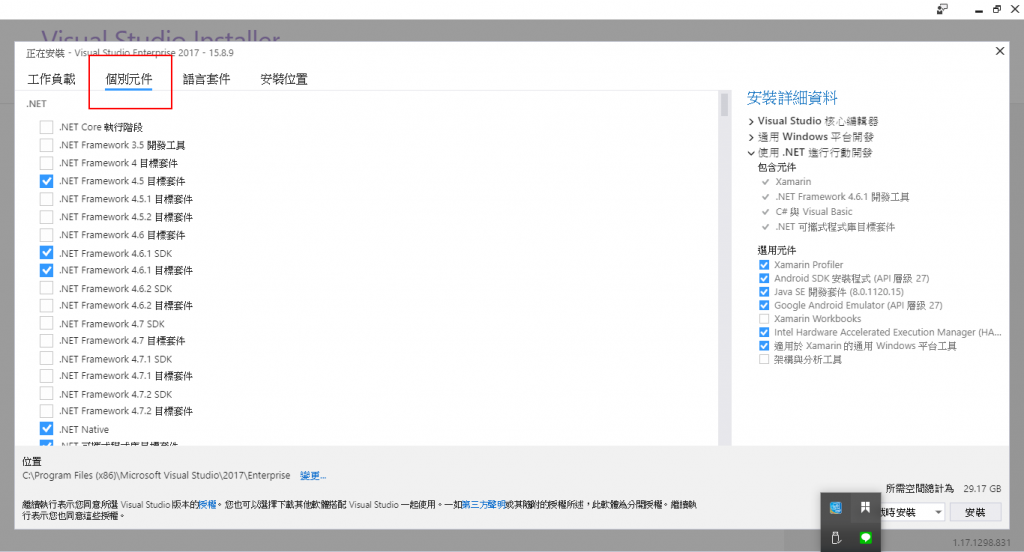Screen dimensions: 1024x552
Task: Go to the 安裝位置 tab
Action: (284, 79)
